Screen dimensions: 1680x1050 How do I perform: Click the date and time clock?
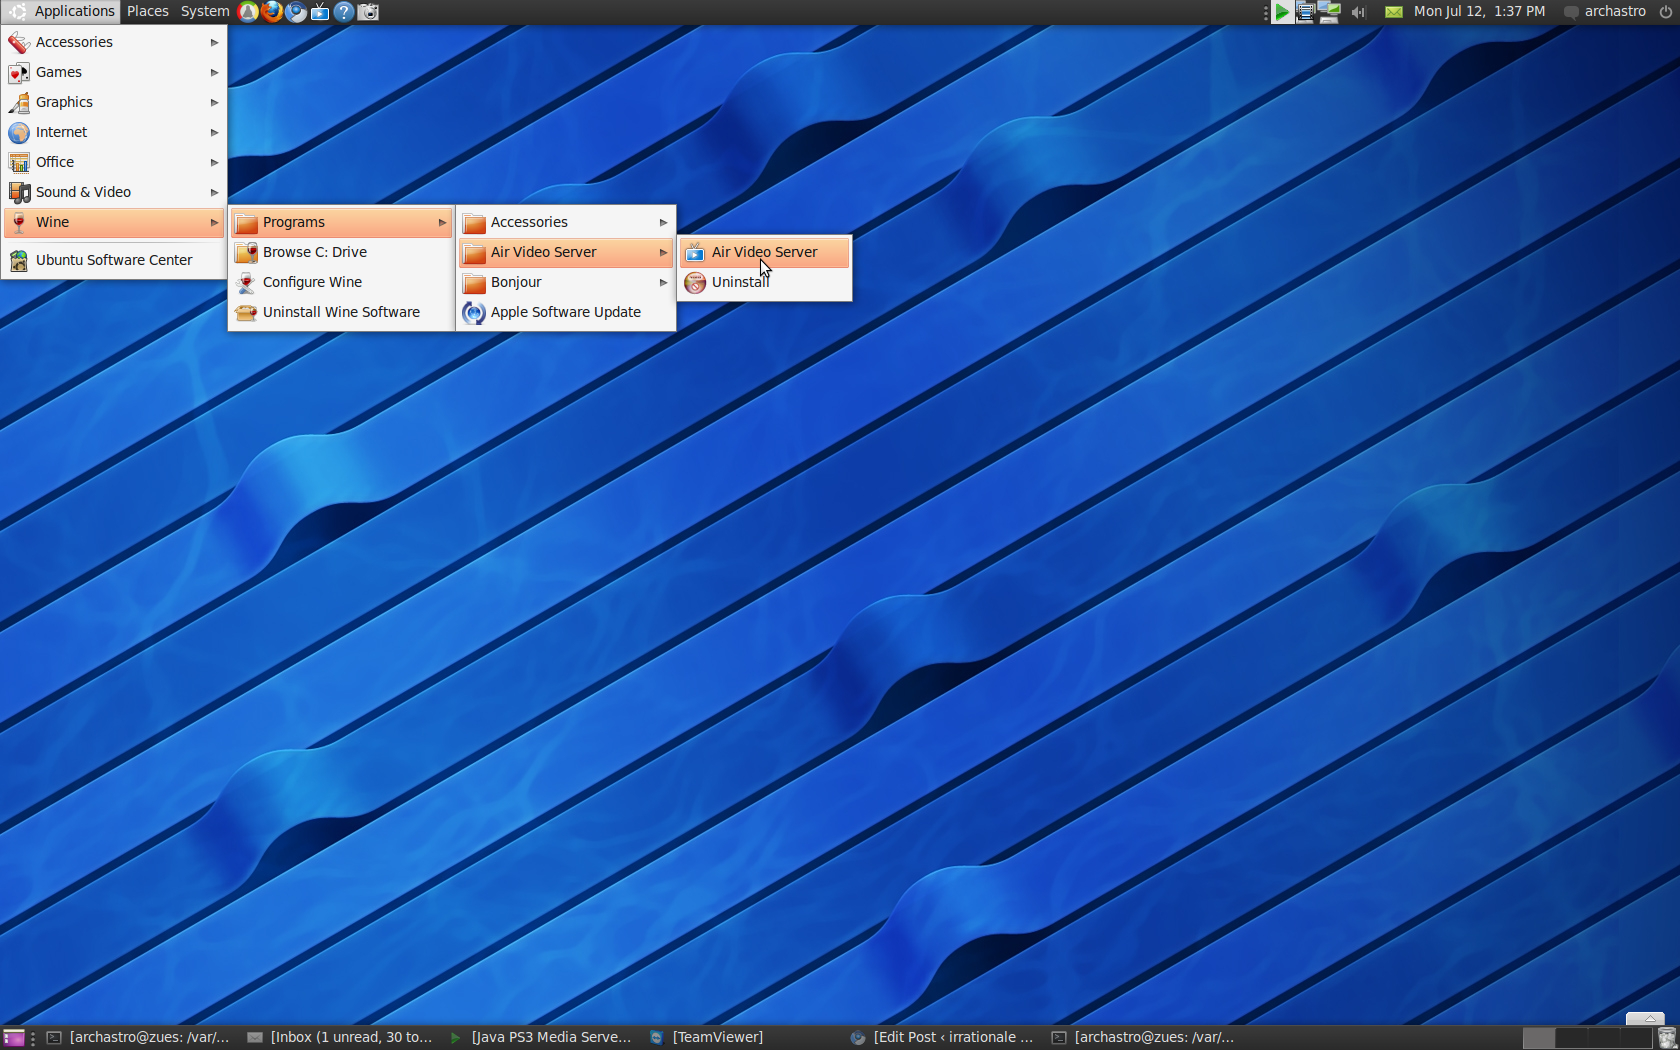point(1479,12)
